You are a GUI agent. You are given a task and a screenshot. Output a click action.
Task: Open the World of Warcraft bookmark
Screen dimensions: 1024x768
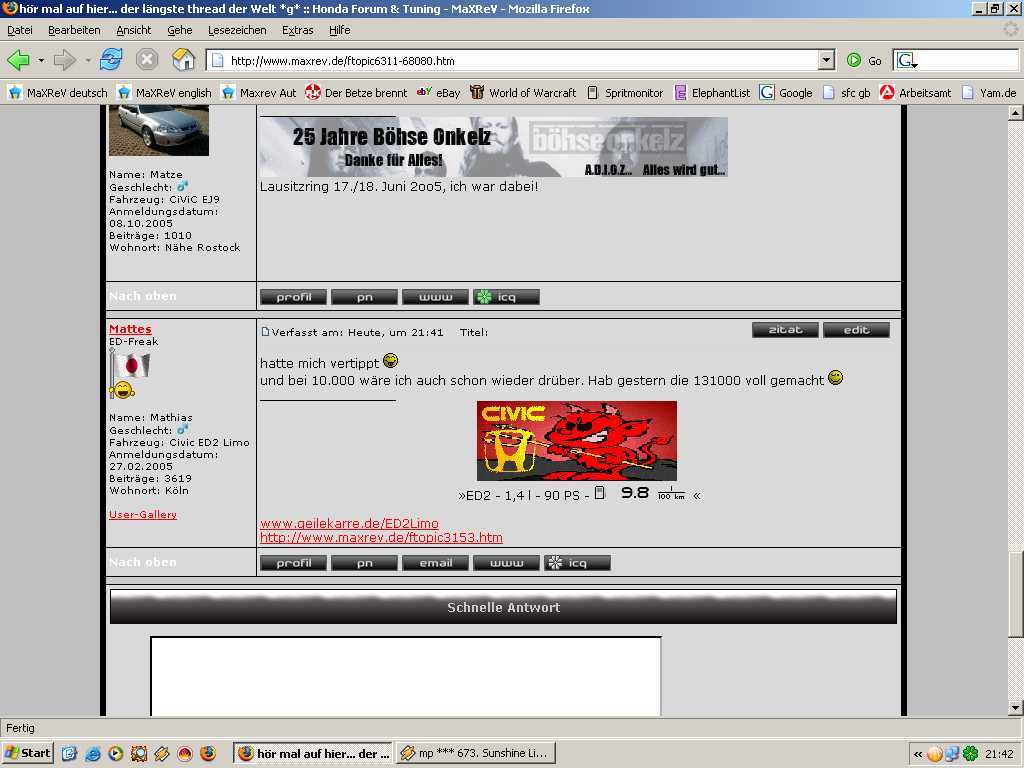coord(523,93)
